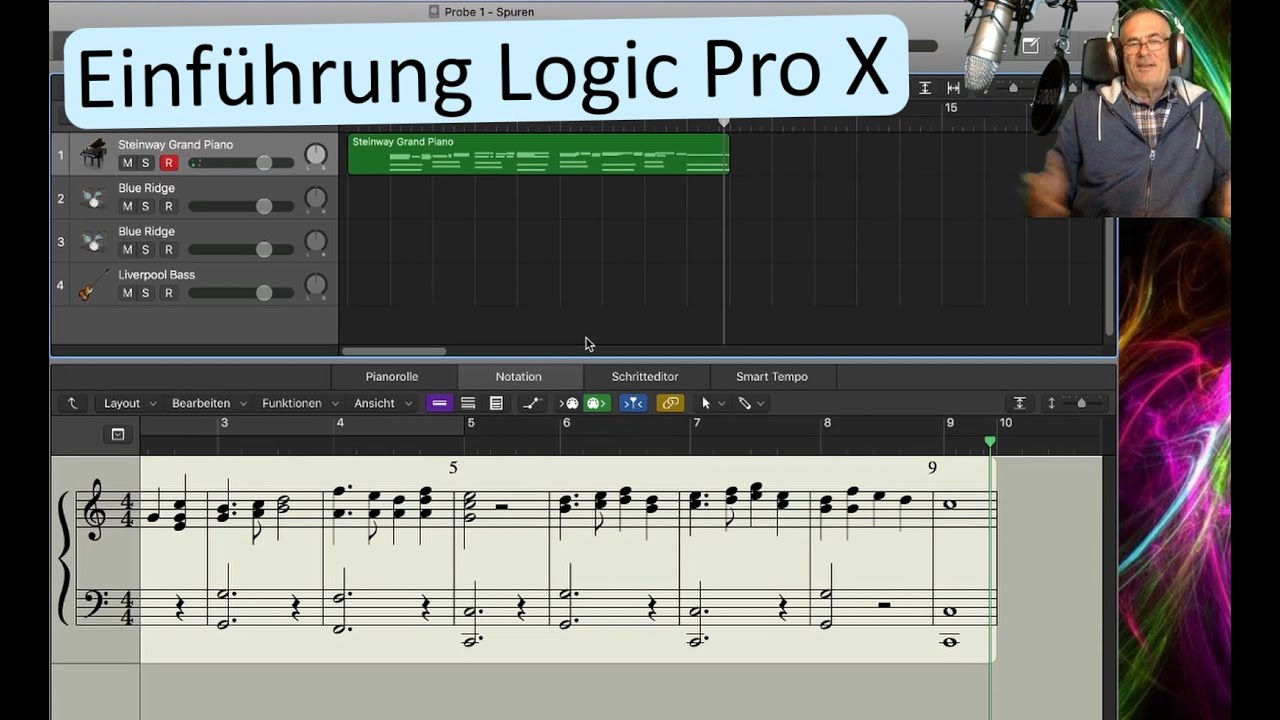Click the horizontal auto zoom icon in tracks area

click(953, 88)
